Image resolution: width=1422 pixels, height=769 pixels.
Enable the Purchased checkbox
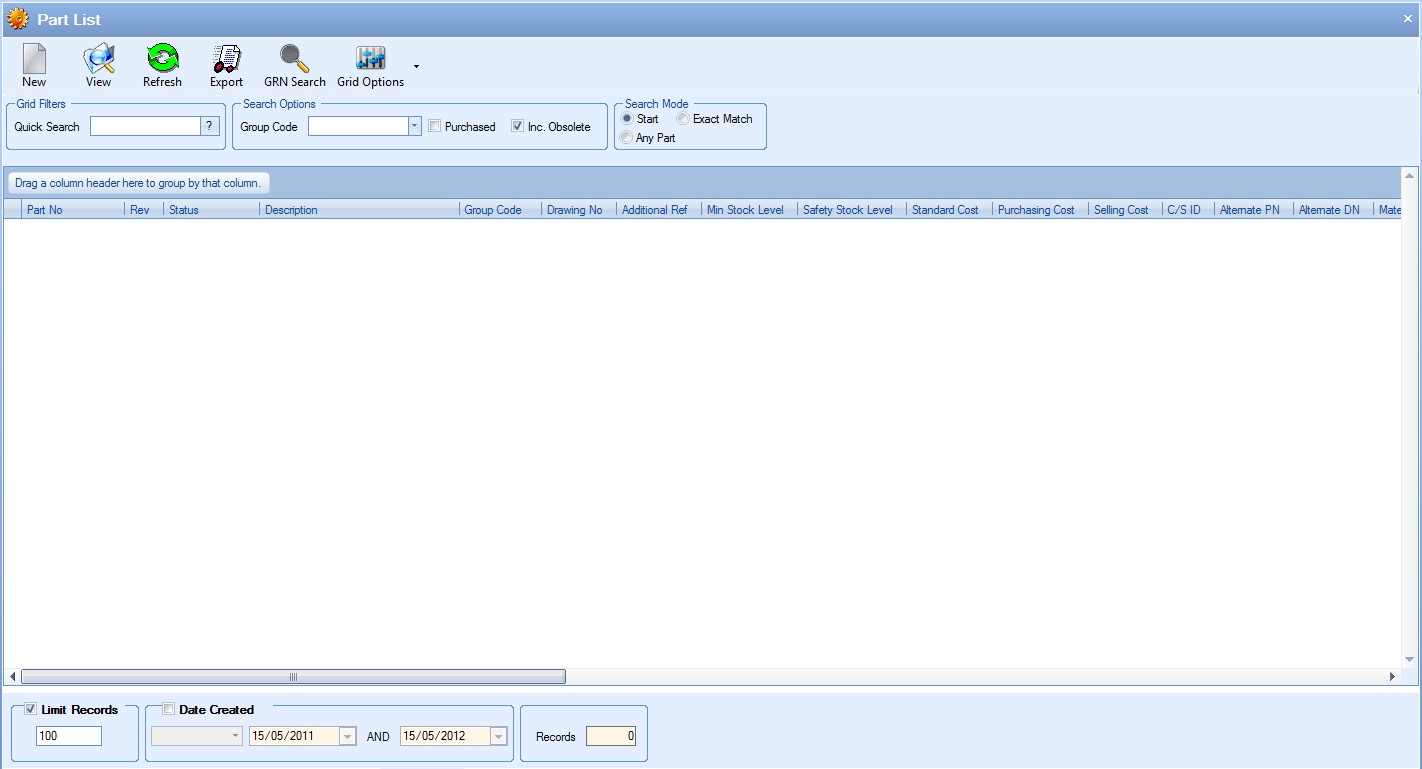click(x=435, y=126)
